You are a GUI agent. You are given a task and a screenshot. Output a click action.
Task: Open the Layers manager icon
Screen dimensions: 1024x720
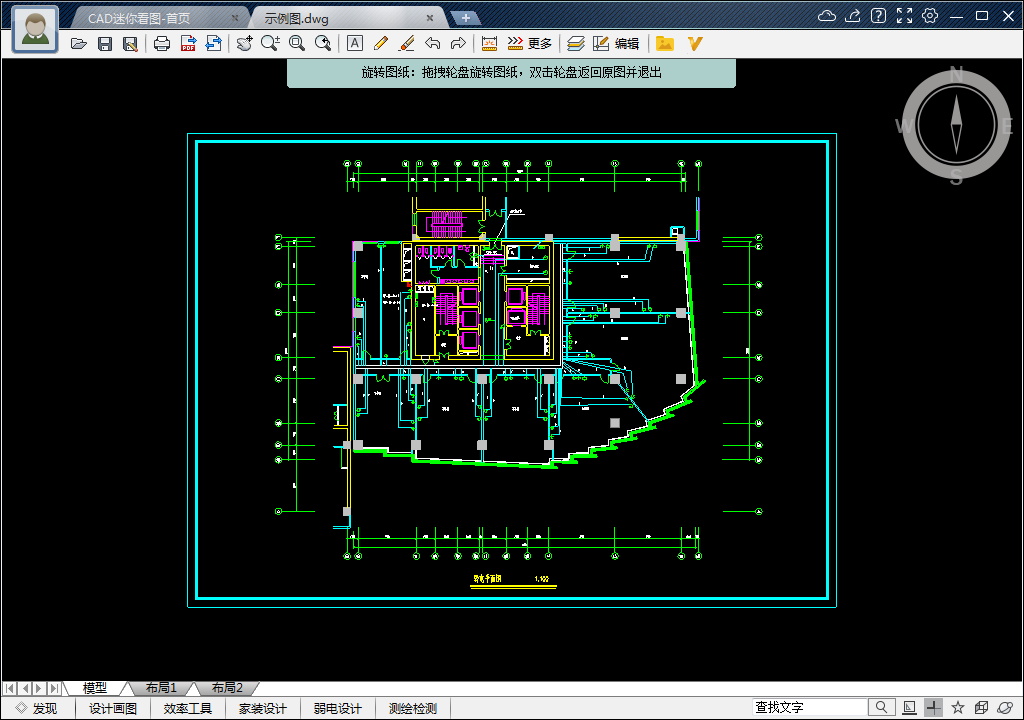click(x=575, y=44)
